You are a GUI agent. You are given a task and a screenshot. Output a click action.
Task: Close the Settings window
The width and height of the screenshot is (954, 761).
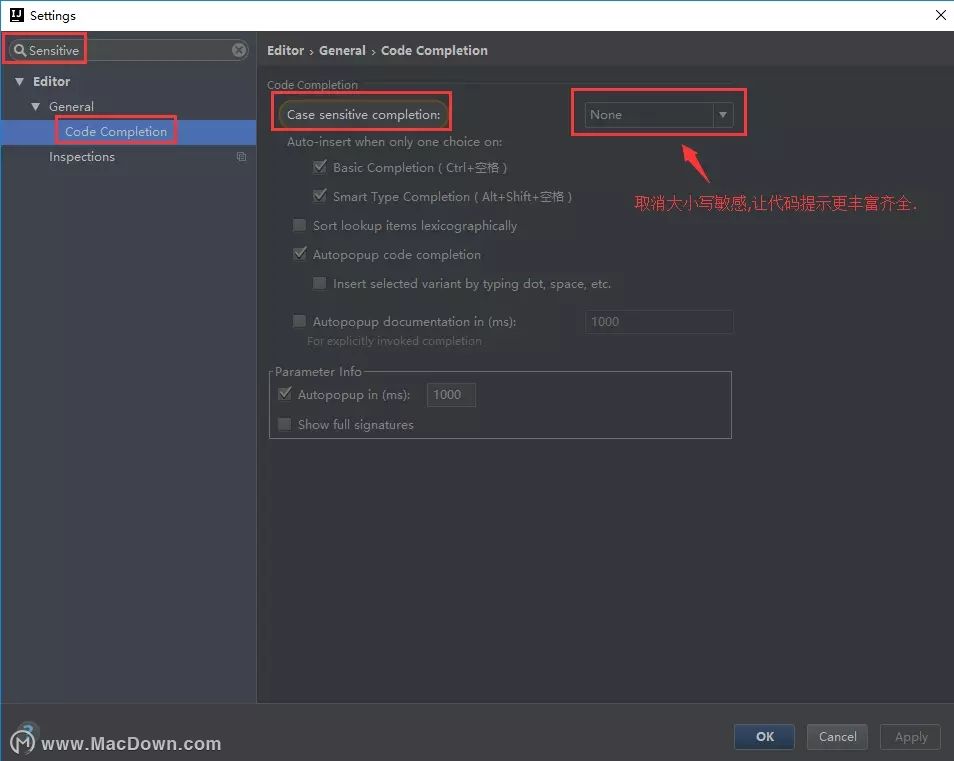(x=941, y=15)
